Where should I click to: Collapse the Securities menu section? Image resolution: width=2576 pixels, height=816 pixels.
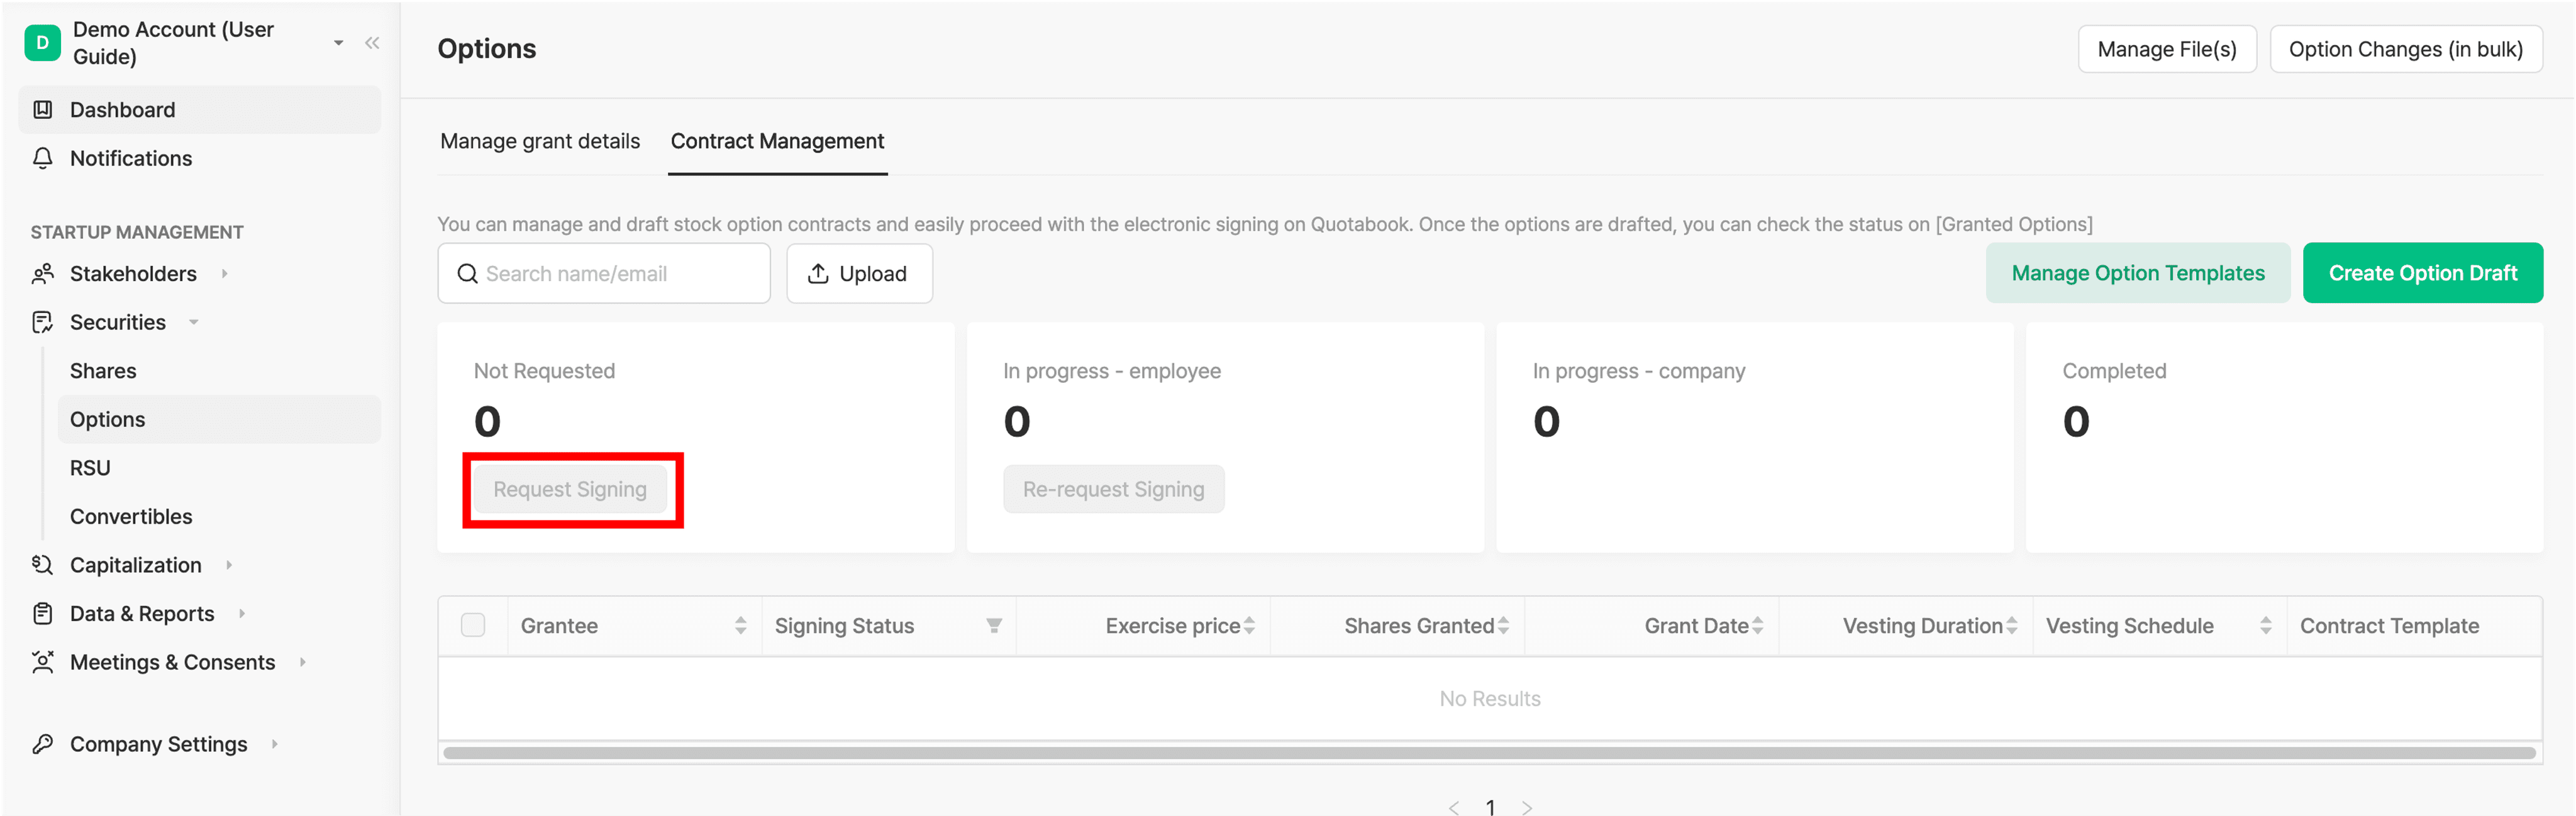click(194, 322)
